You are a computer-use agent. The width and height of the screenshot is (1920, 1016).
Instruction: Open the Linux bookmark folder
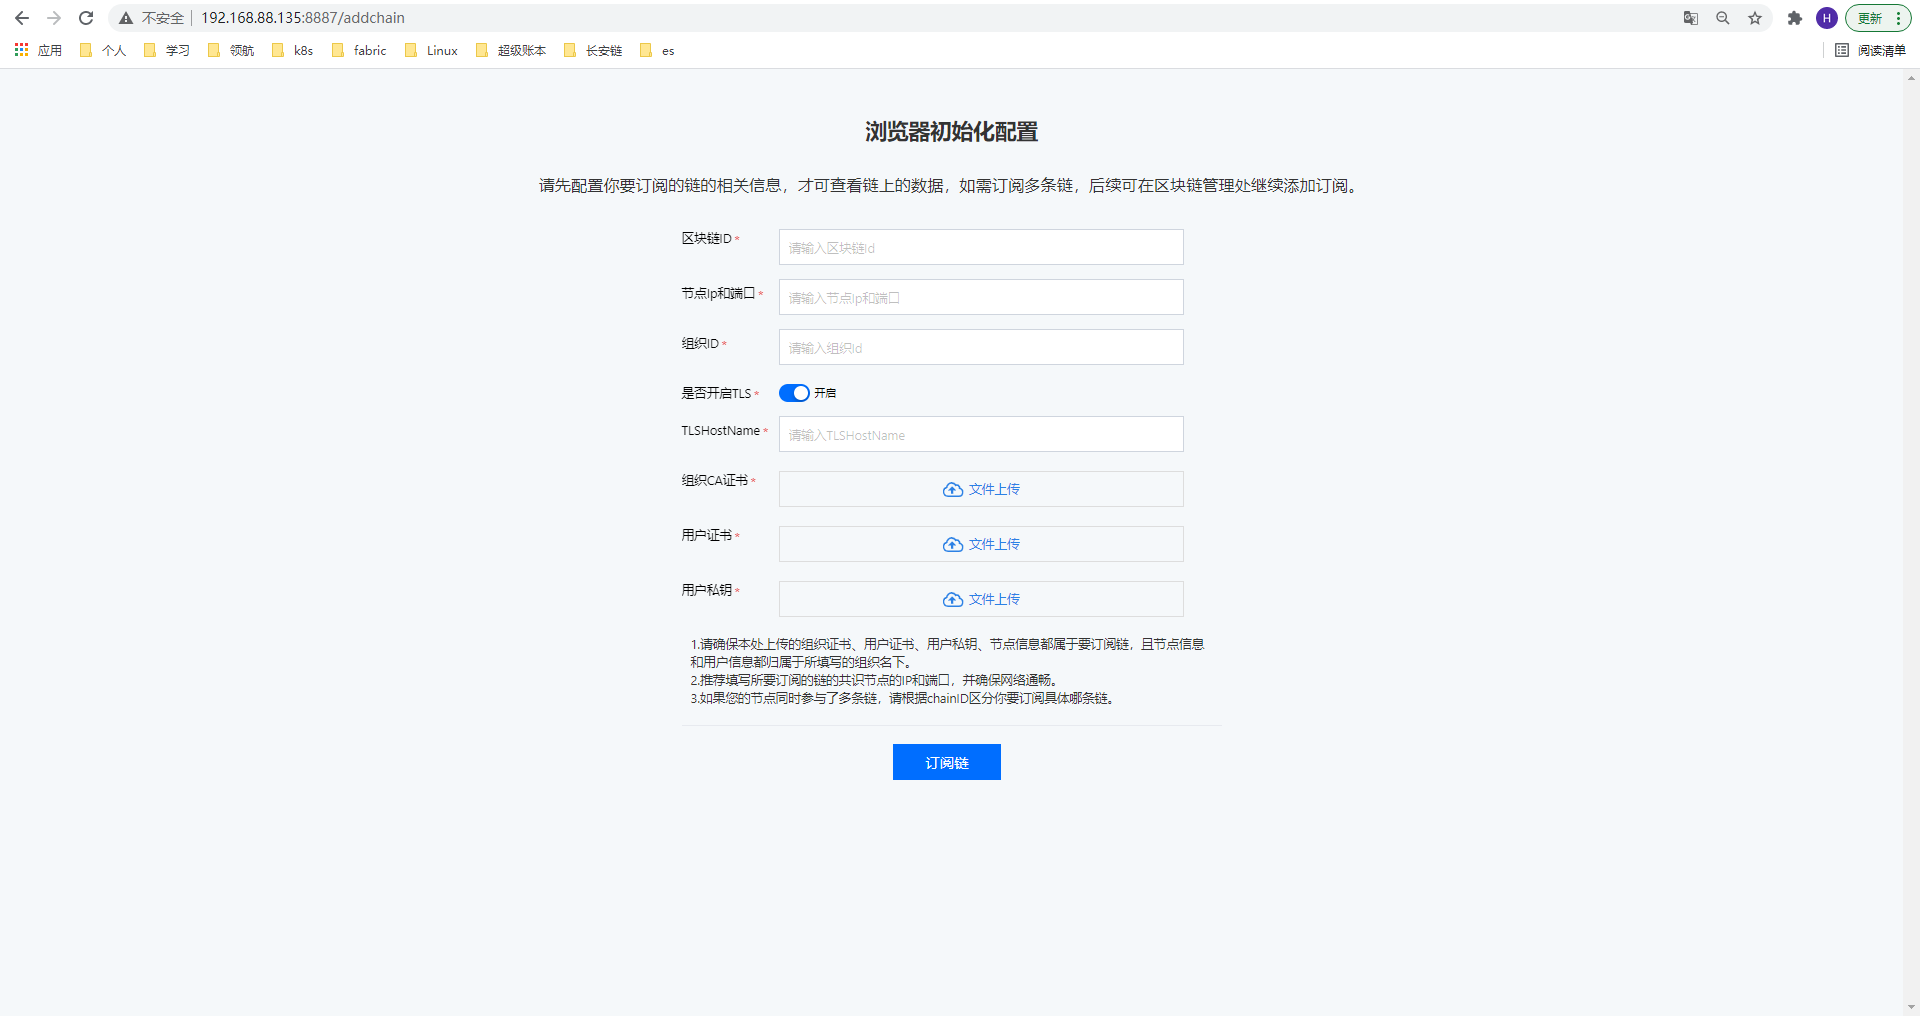(x=432, y=50)
